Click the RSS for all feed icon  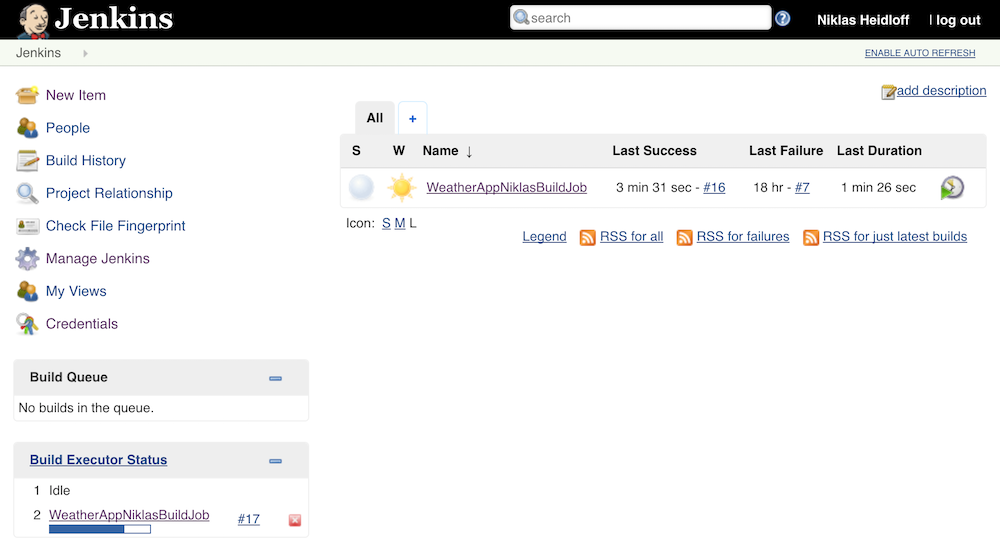click(x=587, y=237)
